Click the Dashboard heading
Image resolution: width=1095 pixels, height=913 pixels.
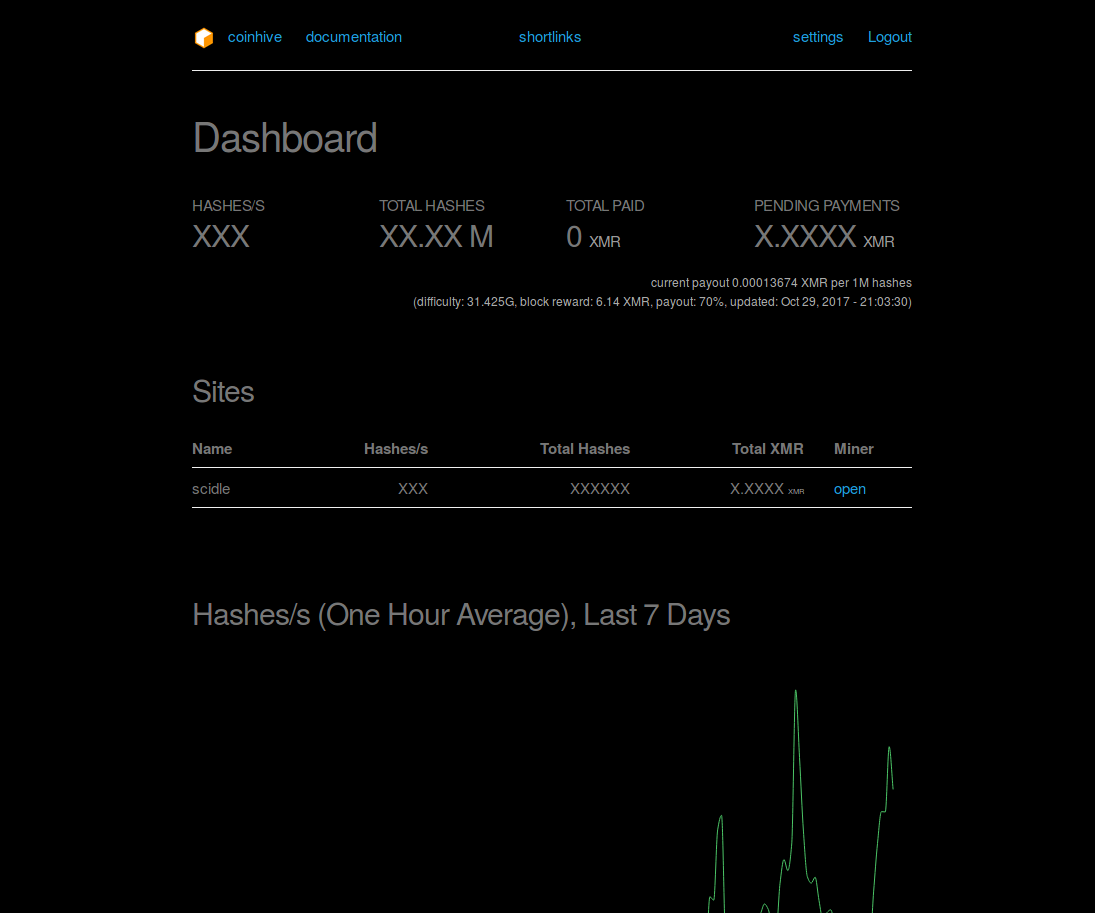pos(285,138)
